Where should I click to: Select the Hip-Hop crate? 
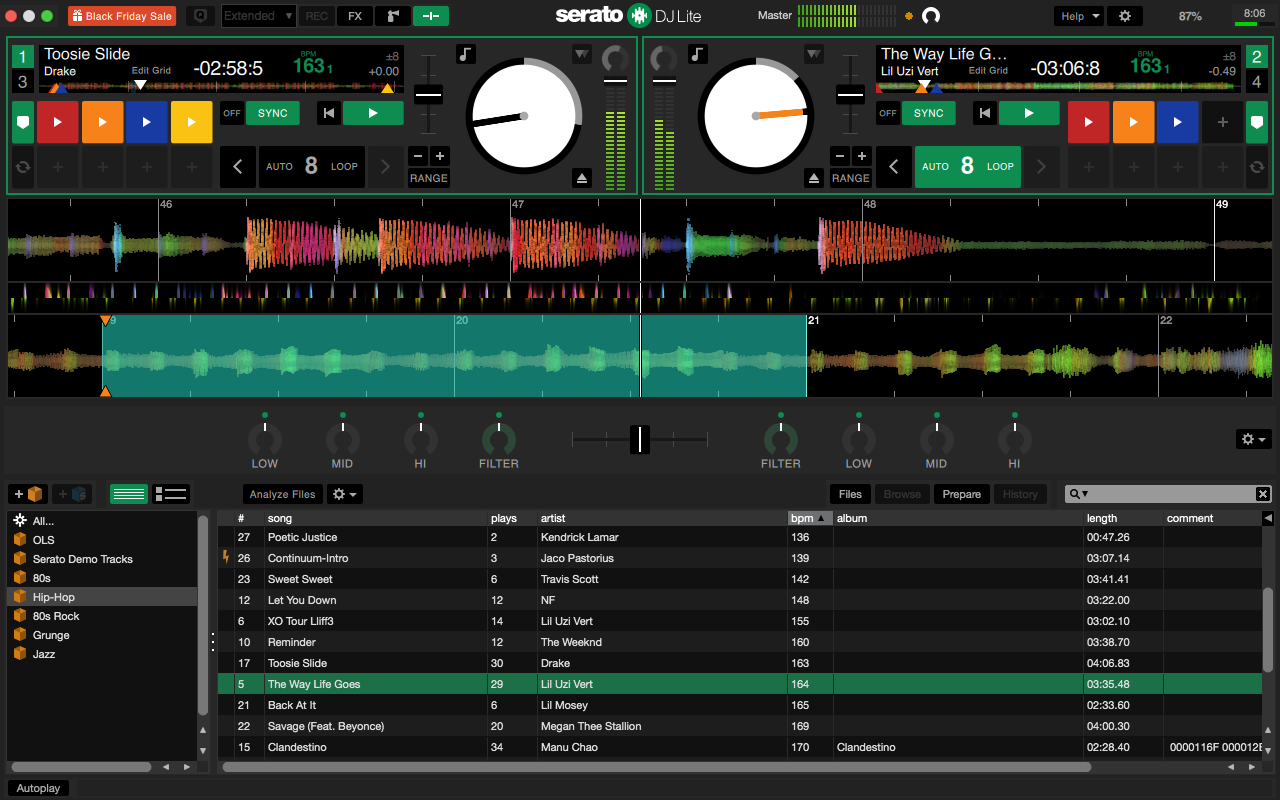[x=102, y=597]
